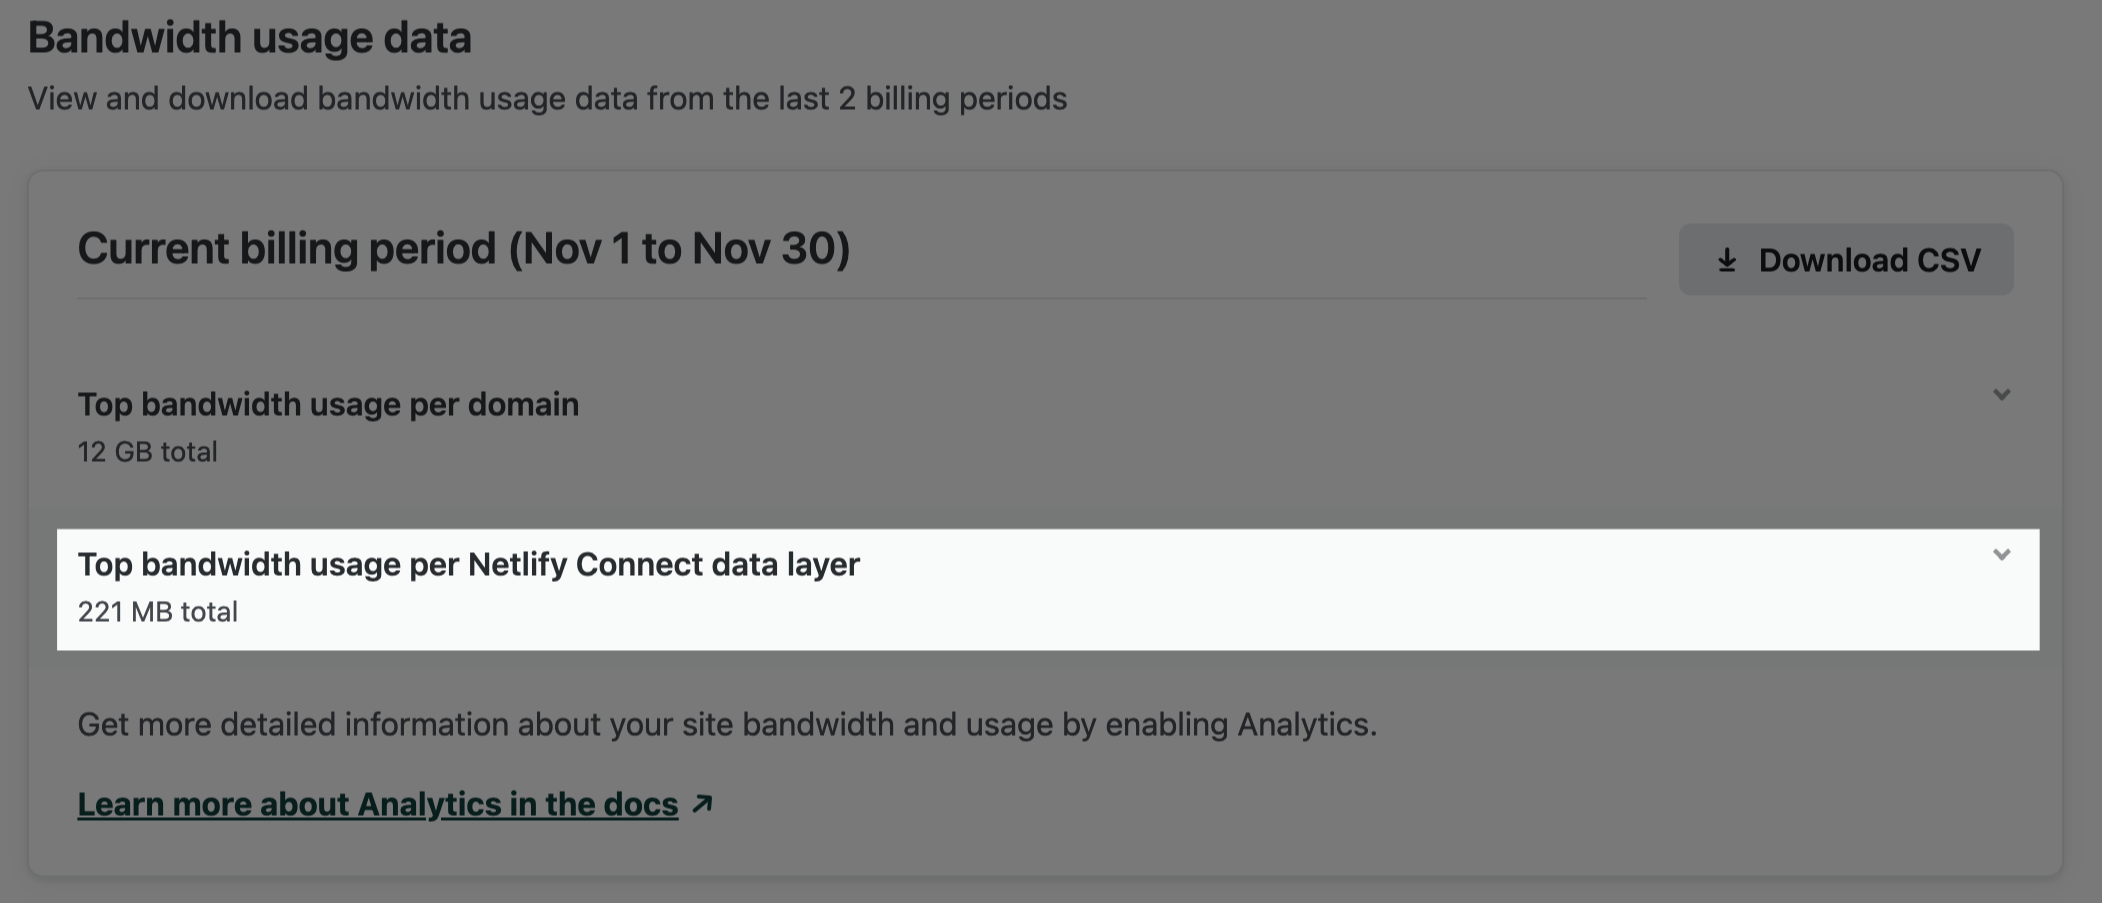Click the 'Bandwidth usage data' page heading
The height and width of the screenshot is (903, 2102).
click(249, 38)
